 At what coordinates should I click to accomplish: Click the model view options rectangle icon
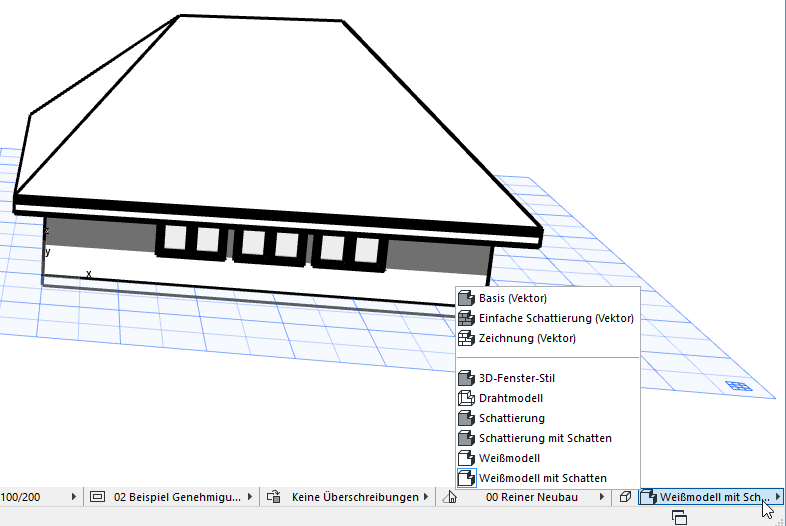tap(97, 497)
